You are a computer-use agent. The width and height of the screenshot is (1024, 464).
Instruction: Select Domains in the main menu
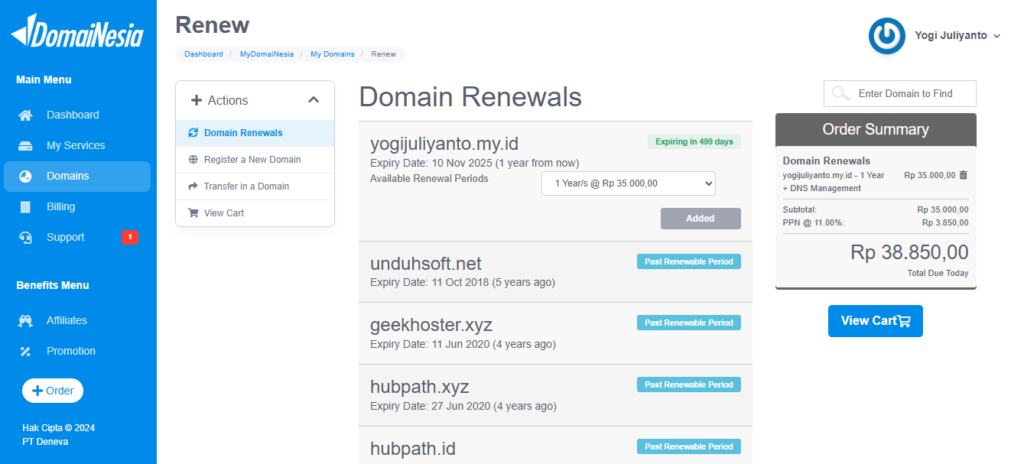pyautogui.click(x=67, y=176)
